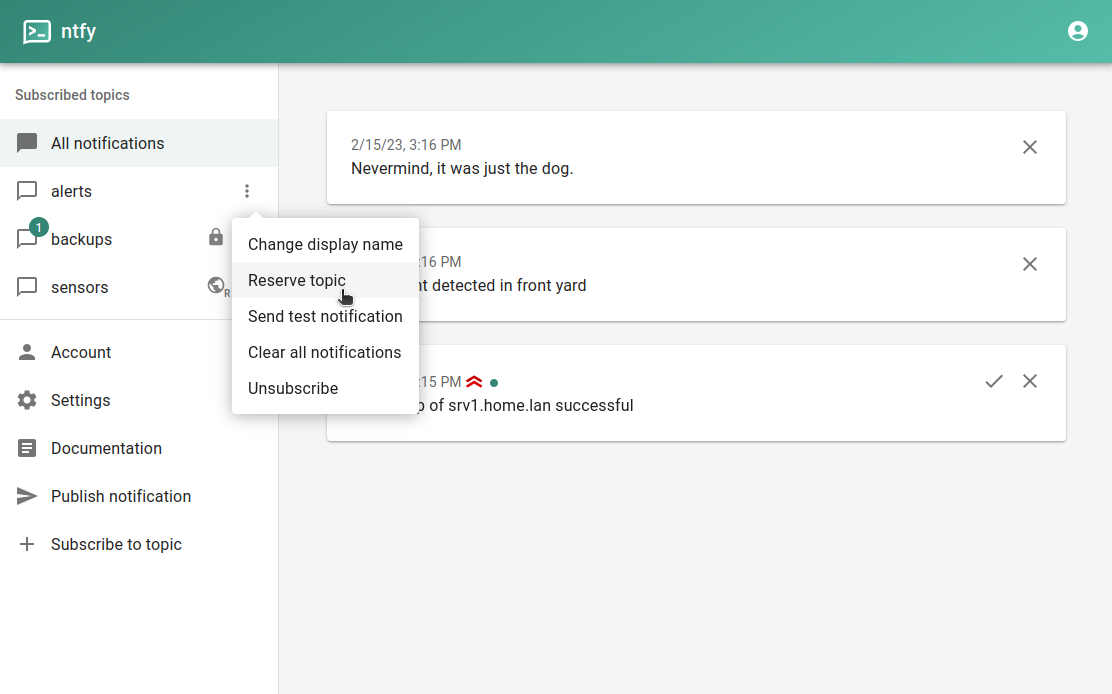Delete the srv1.home.lan backup notification
This screenshot has width=1112, height=694.
click(x=1029, y=381)
